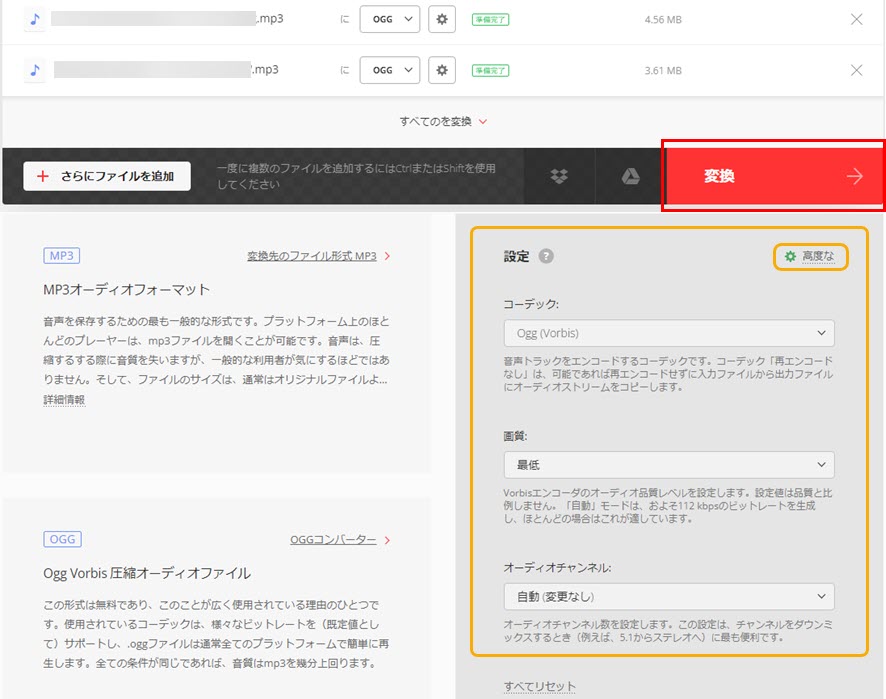This screenshot has width=886, height=699.
Task: Click the help question mark beside 設定
Action: click(x=546, y=256)
